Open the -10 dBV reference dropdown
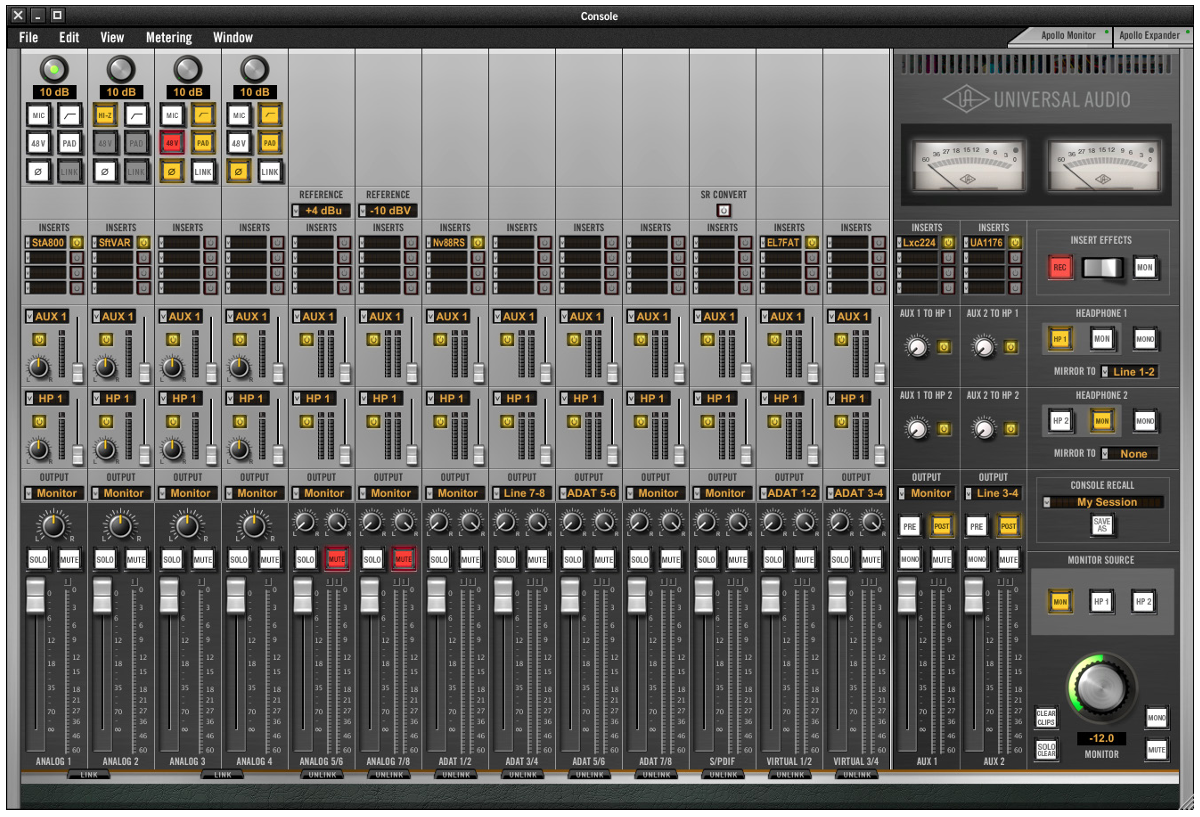1200x817 pixels. 388,211
